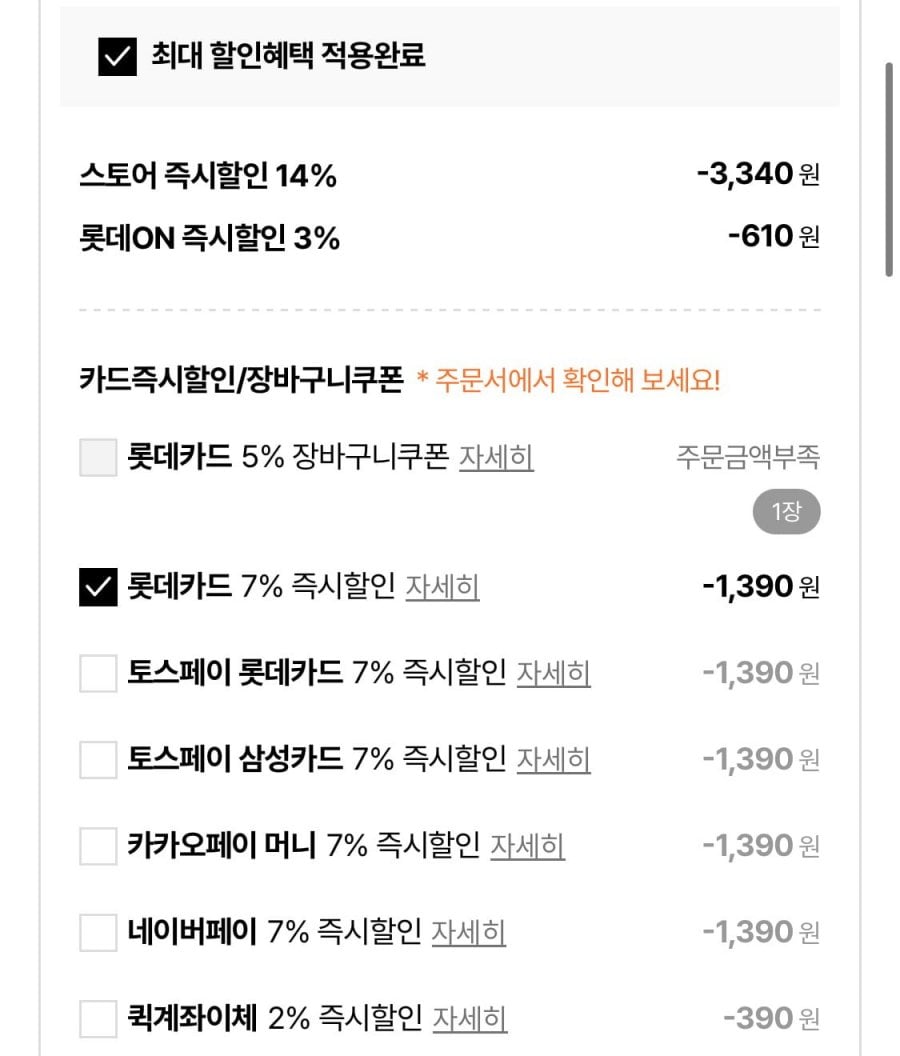Check the 네이버페이 7% 즉시할인 option
900x1056 pixels.
click(x=98, y=933)
